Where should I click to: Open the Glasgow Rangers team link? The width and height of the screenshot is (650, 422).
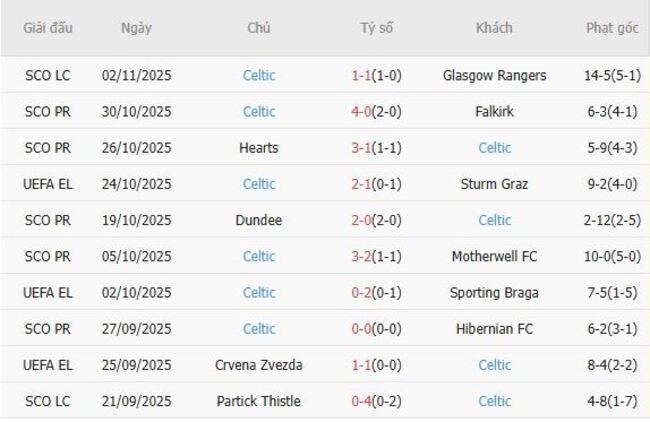point(494,75)
